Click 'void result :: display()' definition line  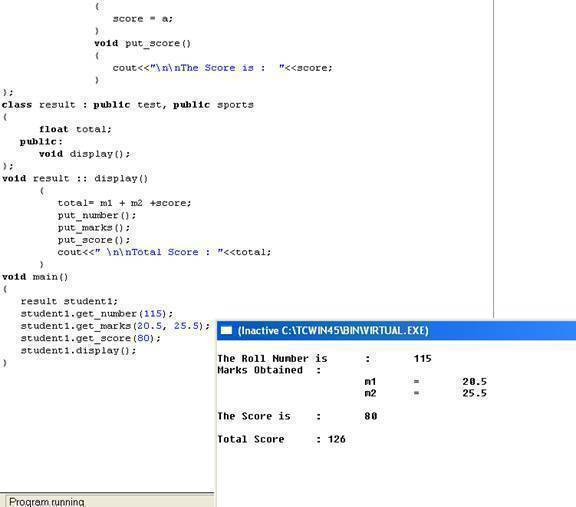click(75, 179)
